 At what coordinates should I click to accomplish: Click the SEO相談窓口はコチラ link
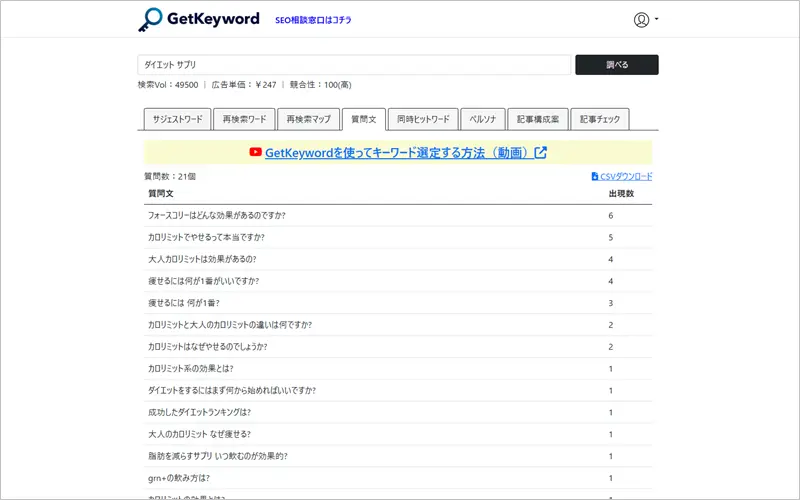coord(313,20)
